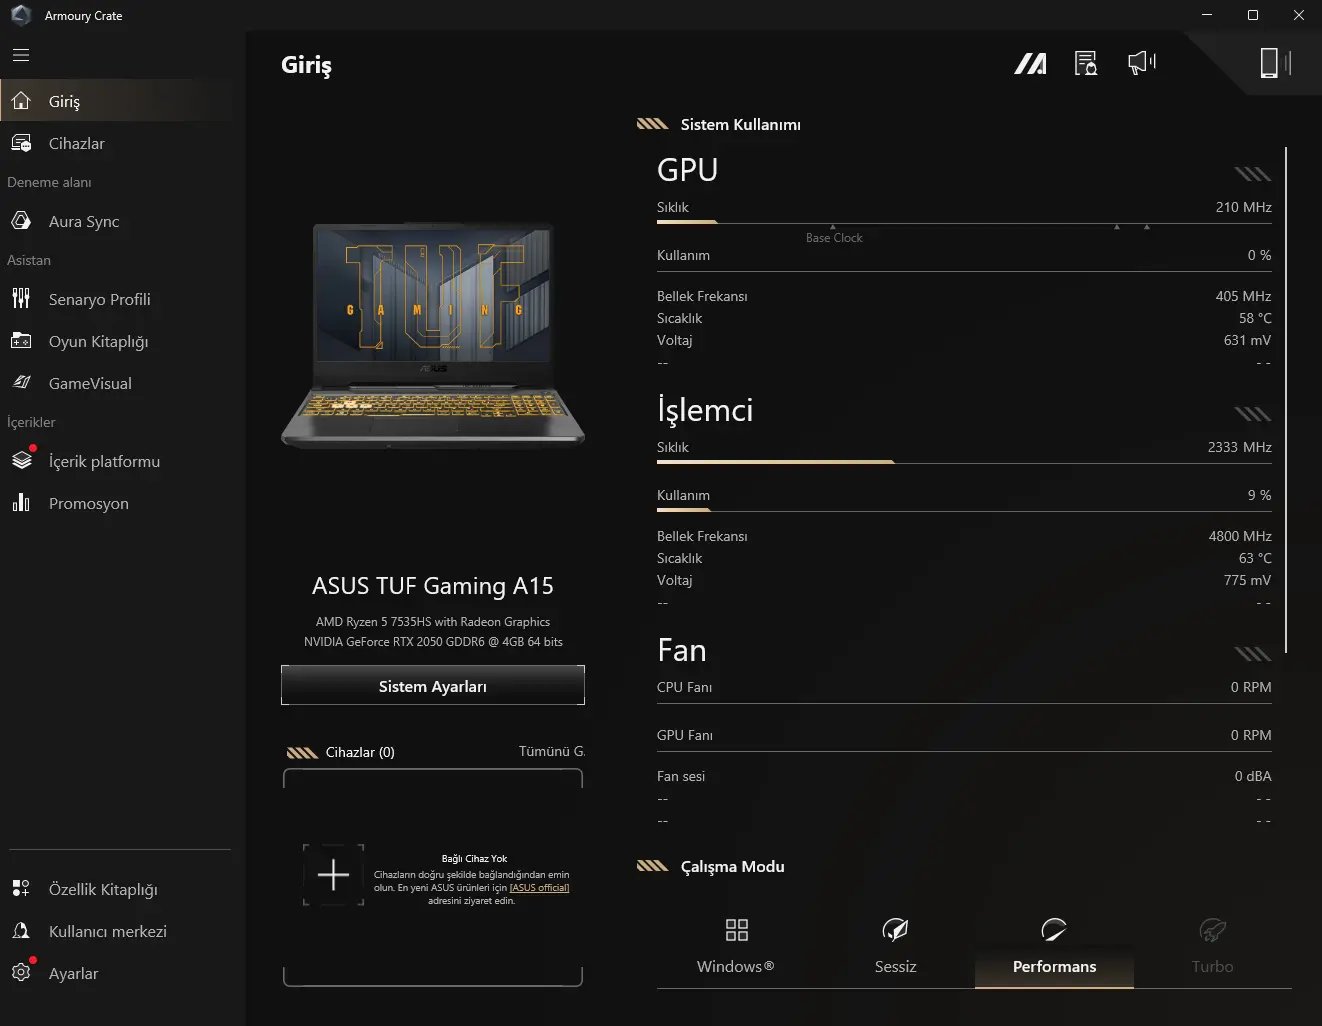Click the Tümünü G. link

tap(552, 751)
